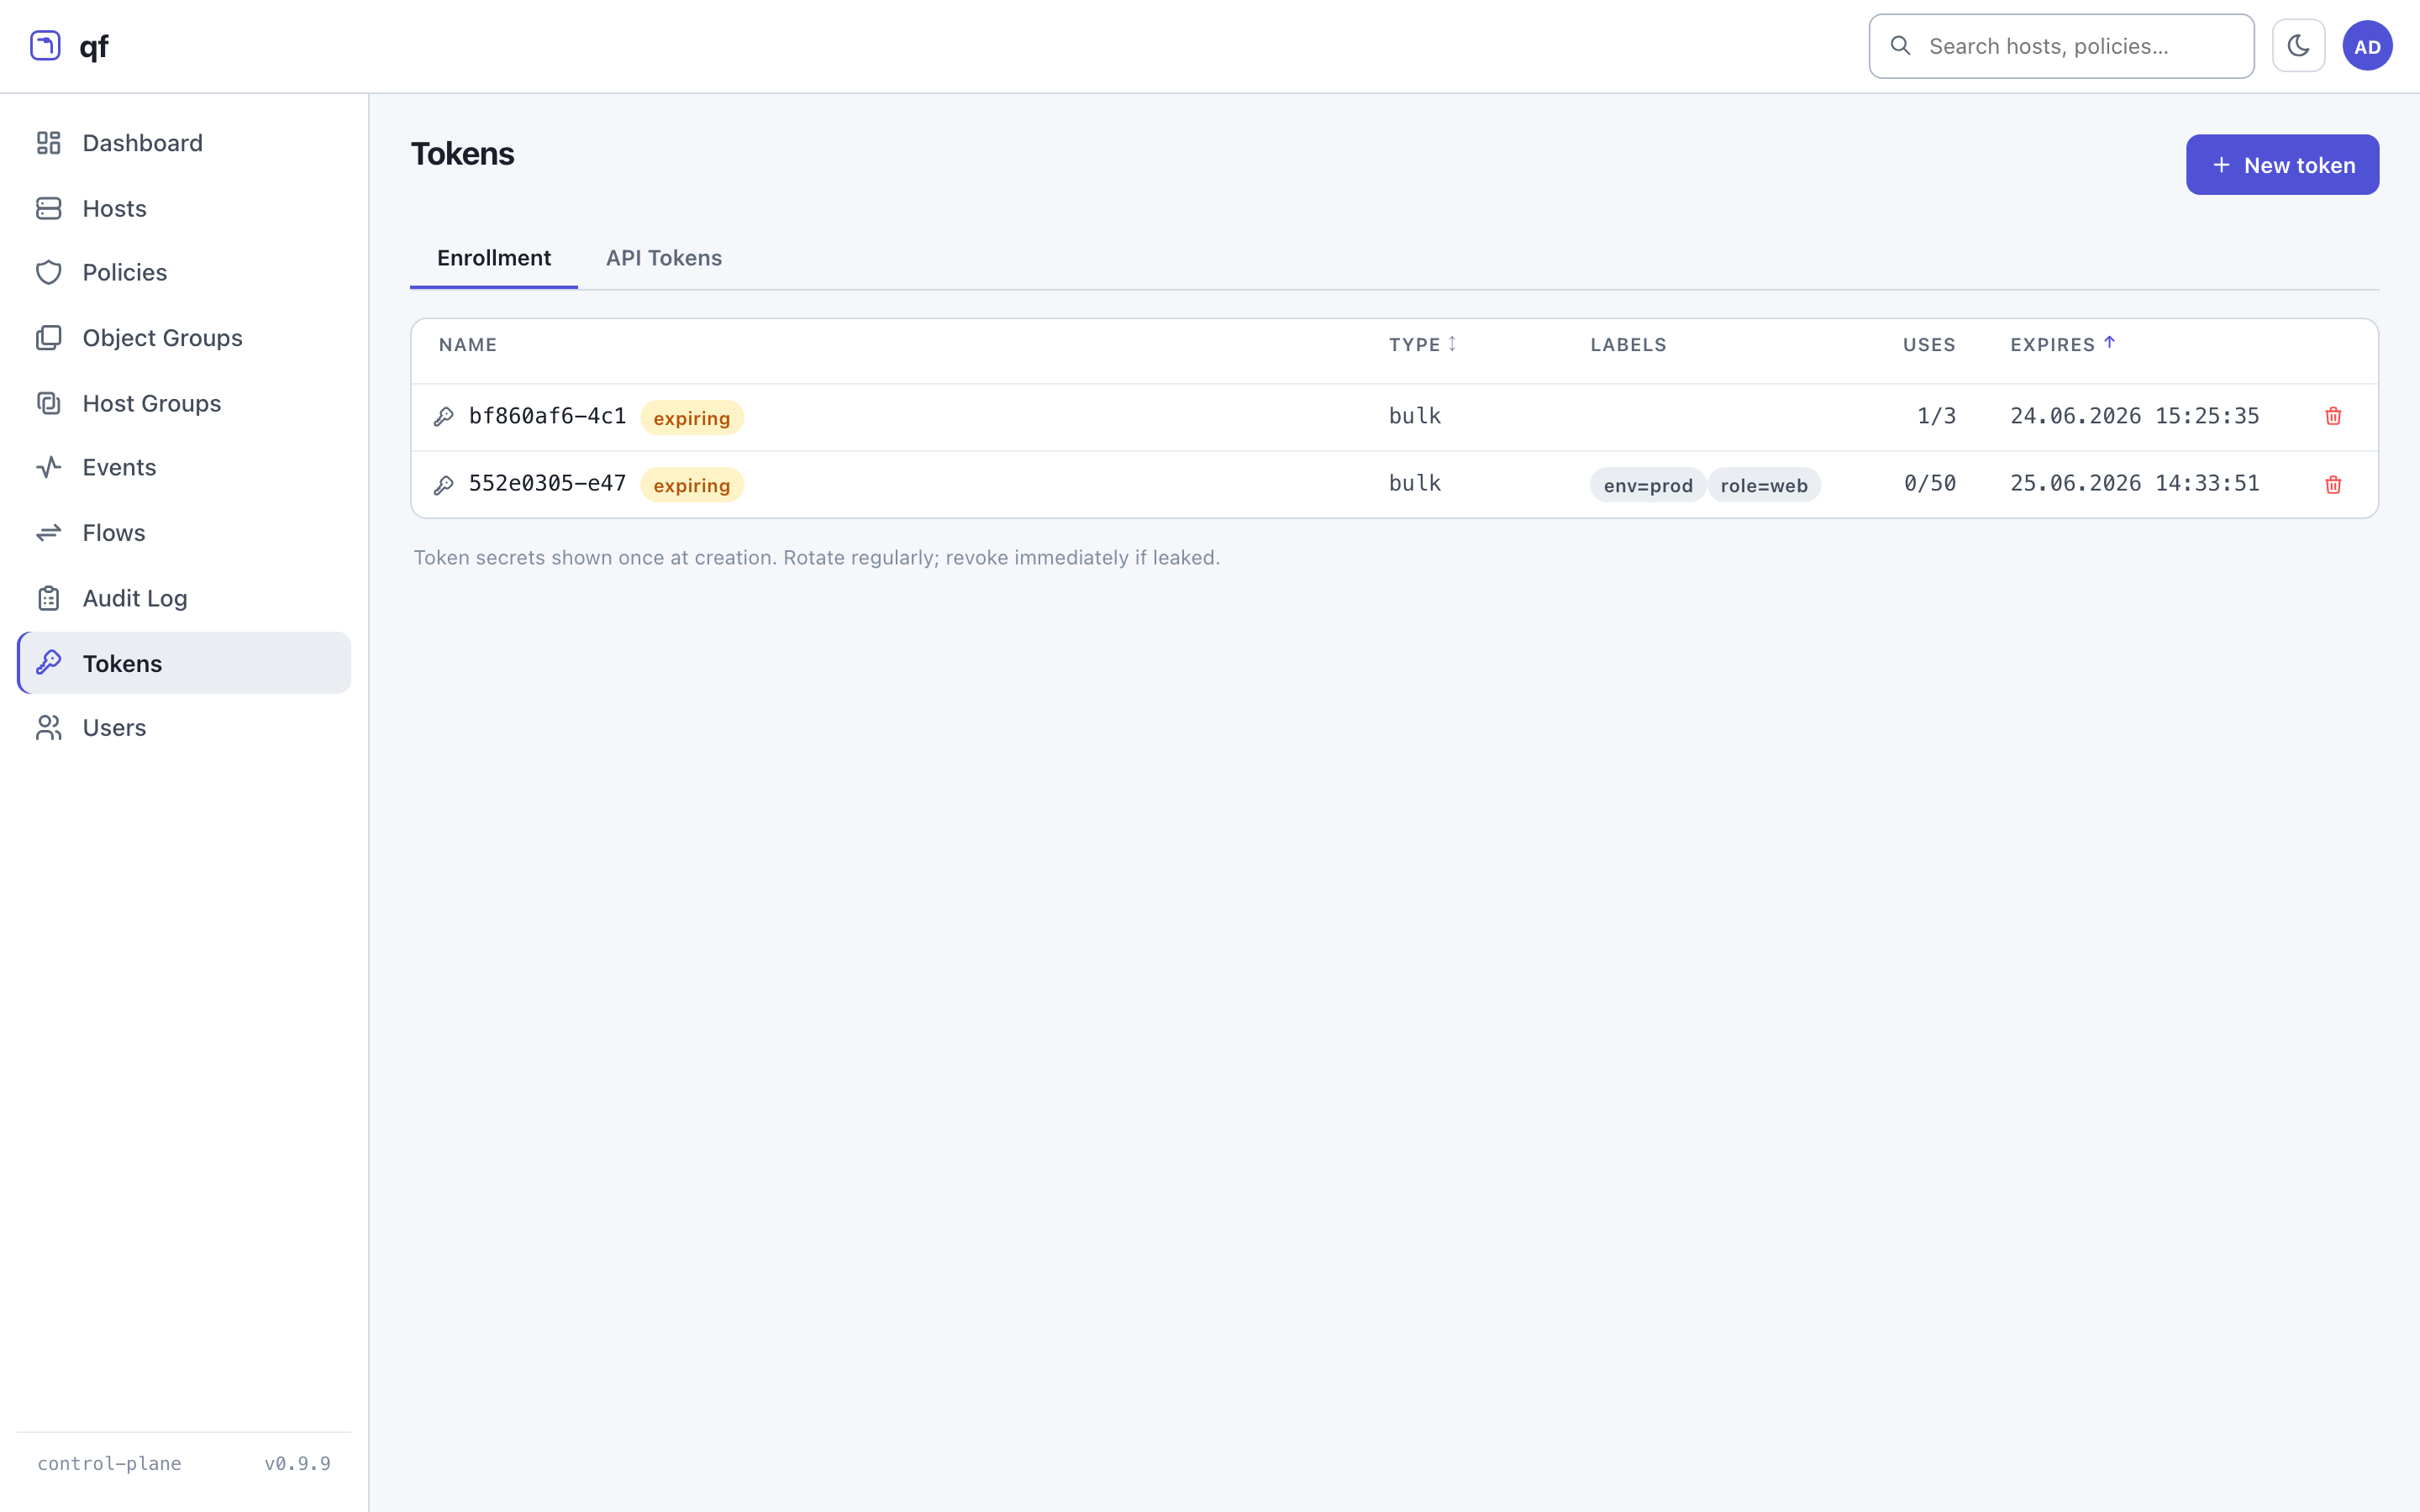Click the qf logo icon
This screenshot has width=2420, height=1512.
pyautogui.click(x=45, y=46)
